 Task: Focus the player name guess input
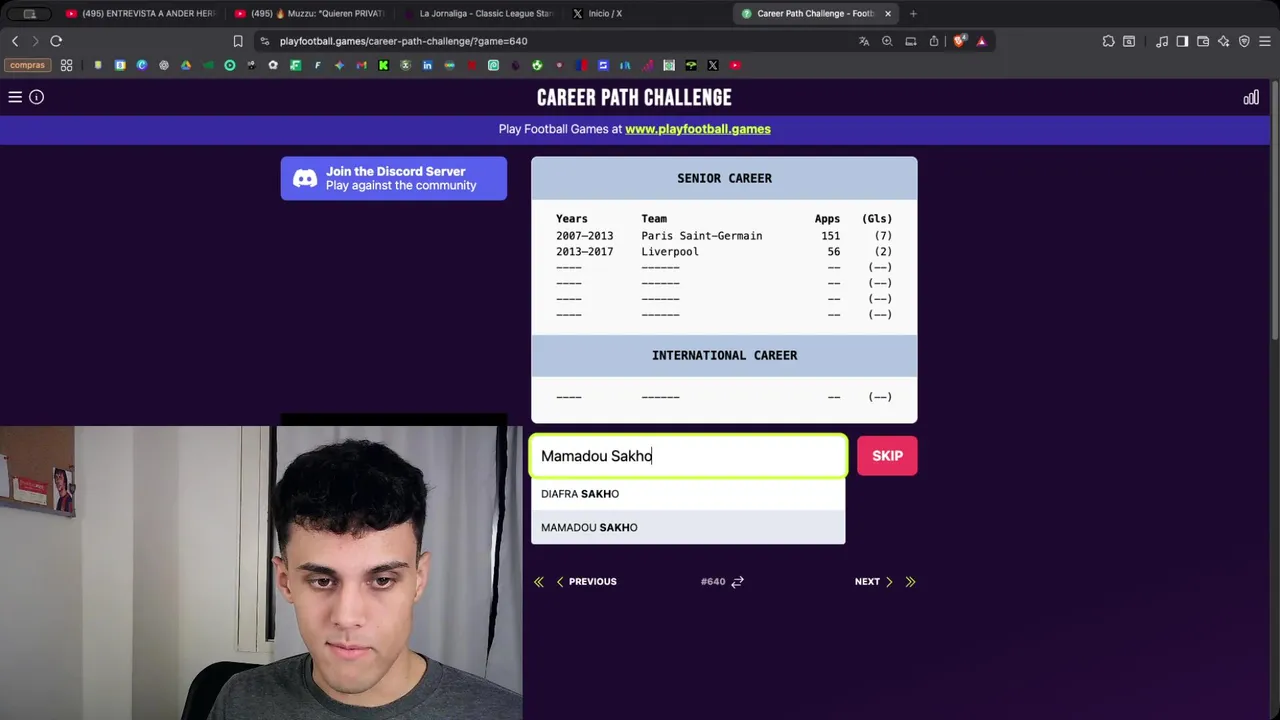[688, 456]
